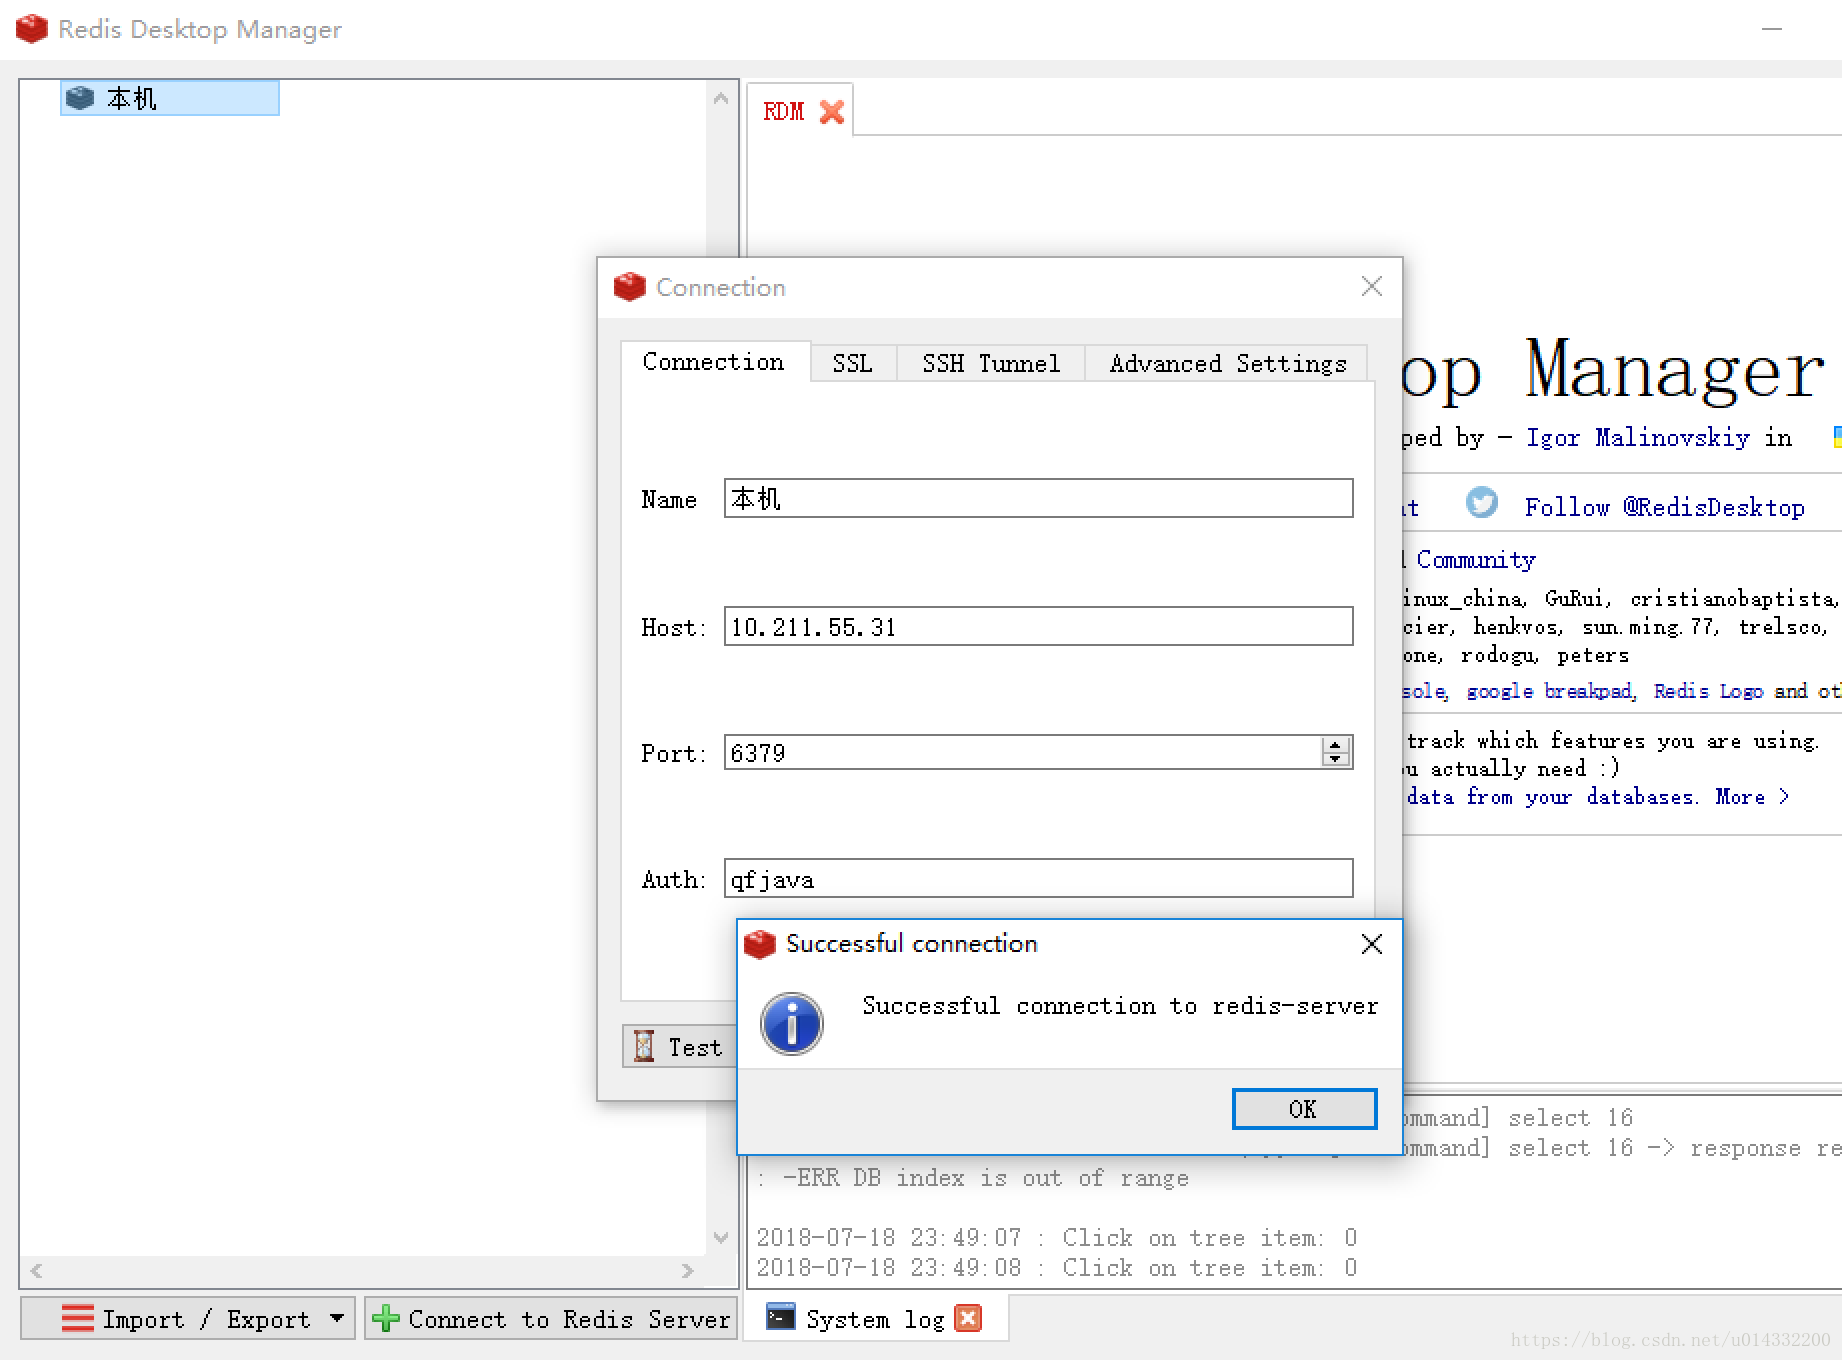
Task: Open the google breakpad link
Action: pos(1550,691)
